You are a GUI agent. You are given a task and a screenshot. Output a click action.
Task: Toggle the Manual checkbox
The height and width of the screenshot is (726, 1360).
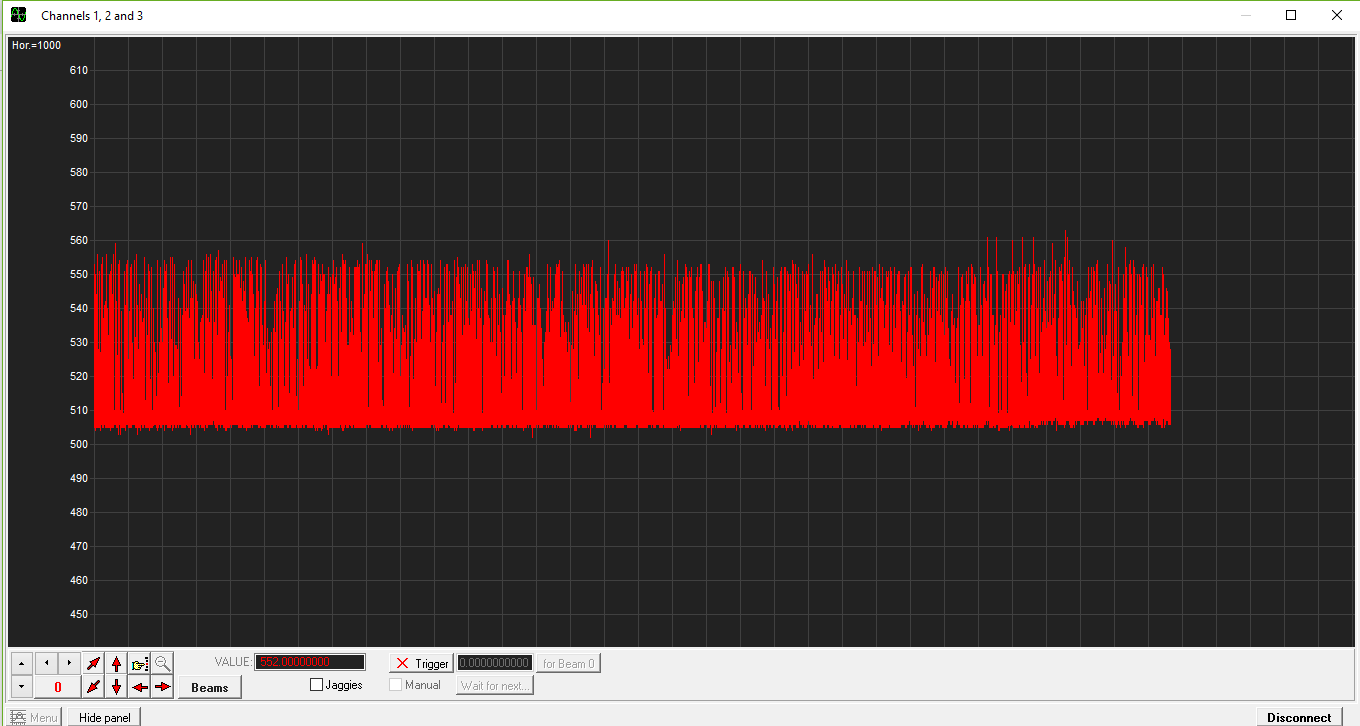[x=396, y=685]
